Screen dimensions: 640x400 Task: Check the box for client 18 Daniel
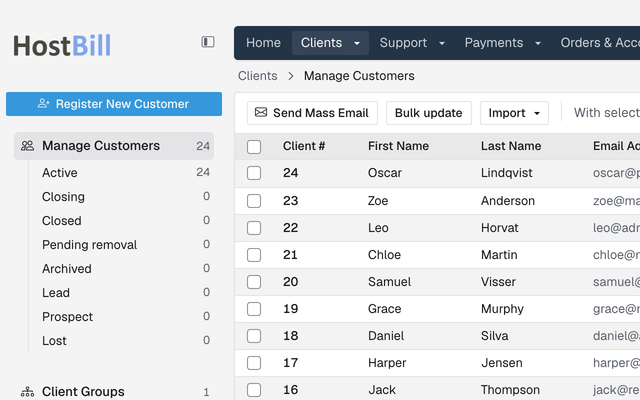coord(254,336)
